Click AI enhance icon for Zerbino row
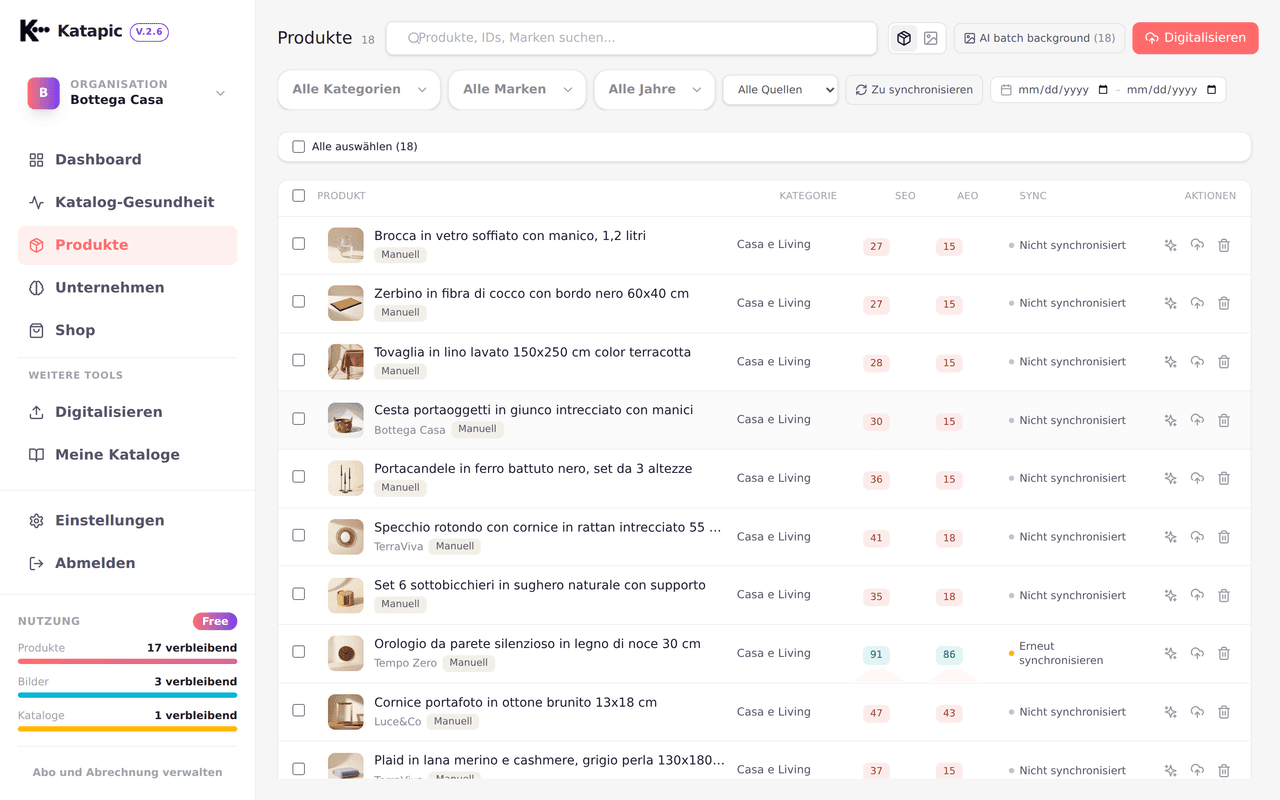This screenshot has width=1280, height=800. tap(1170, 303)
